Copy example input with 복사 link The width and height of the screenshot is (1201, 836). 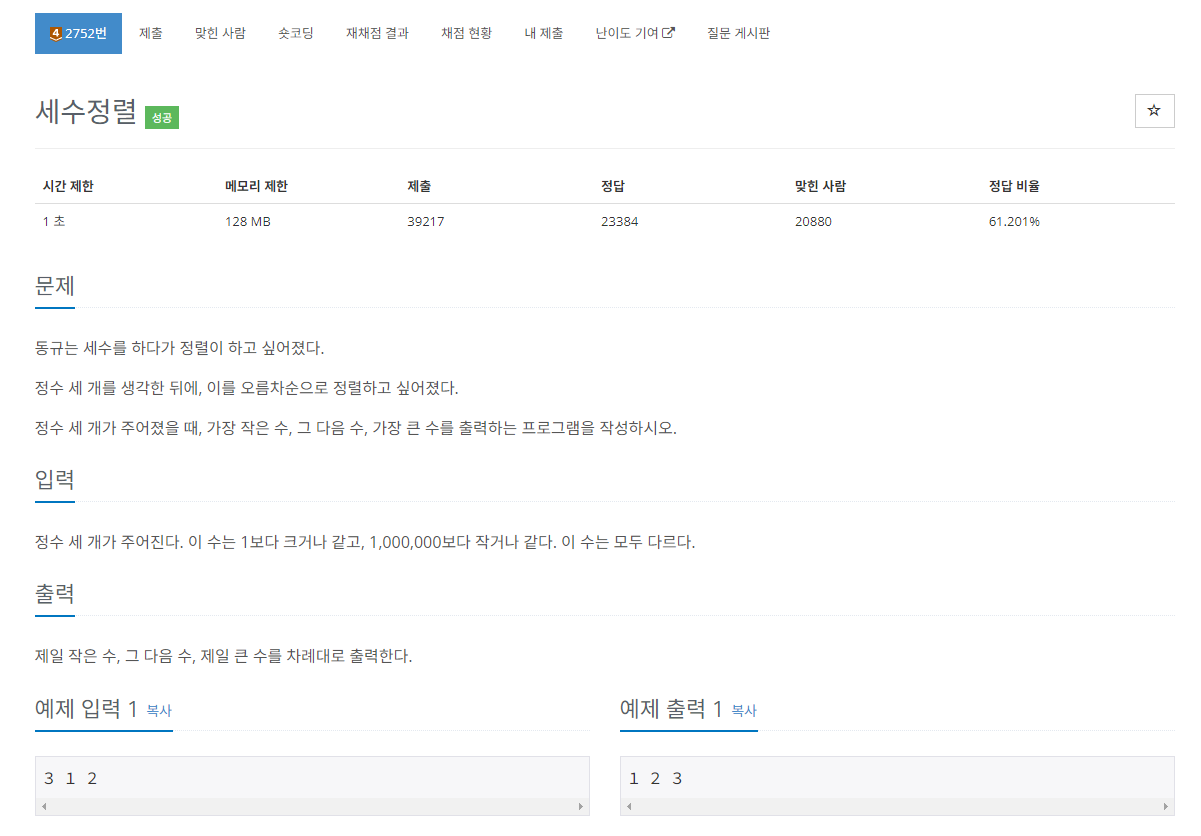159,711
